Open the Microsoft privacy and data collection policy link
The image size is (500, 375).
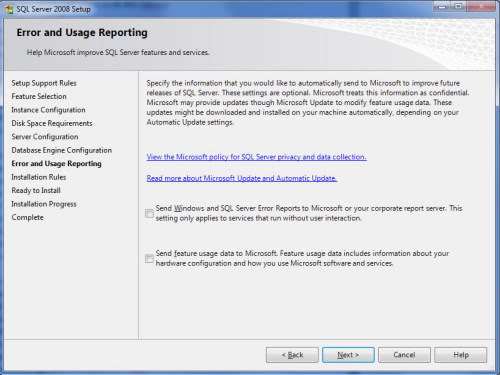click(x=256, y=157)
